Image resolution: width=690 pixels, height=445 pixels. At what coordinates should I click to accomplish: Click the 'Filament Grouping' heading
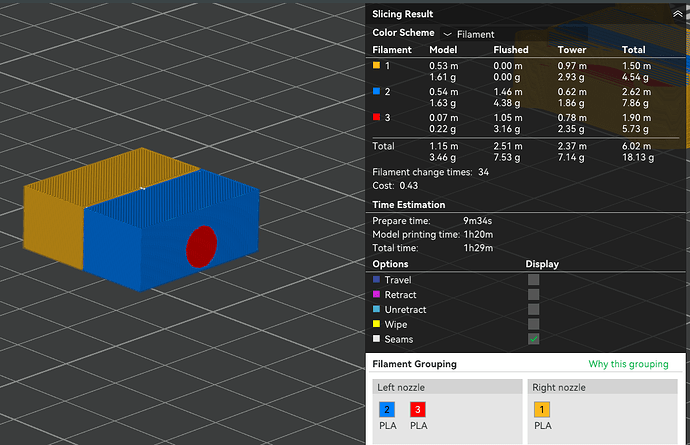click(x=415, y=364)
